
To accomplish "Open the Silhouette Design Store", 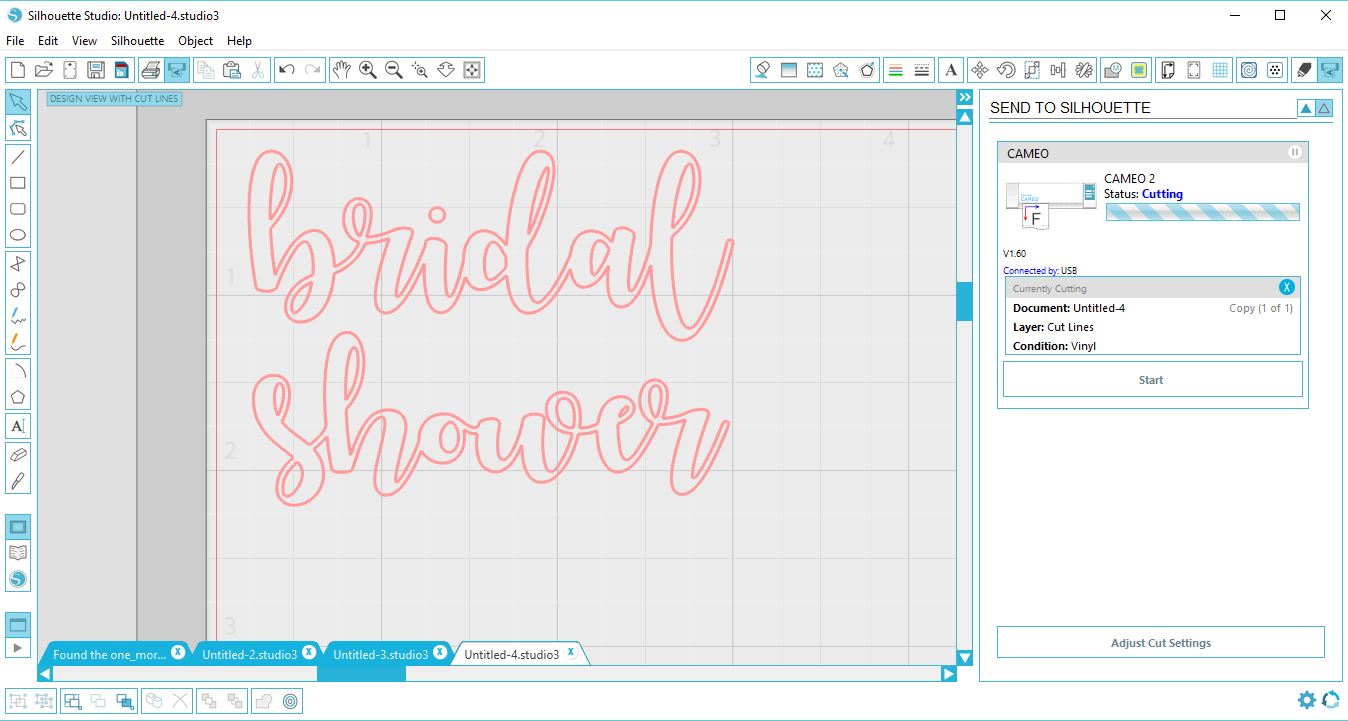I will click(x=18, y=579).
